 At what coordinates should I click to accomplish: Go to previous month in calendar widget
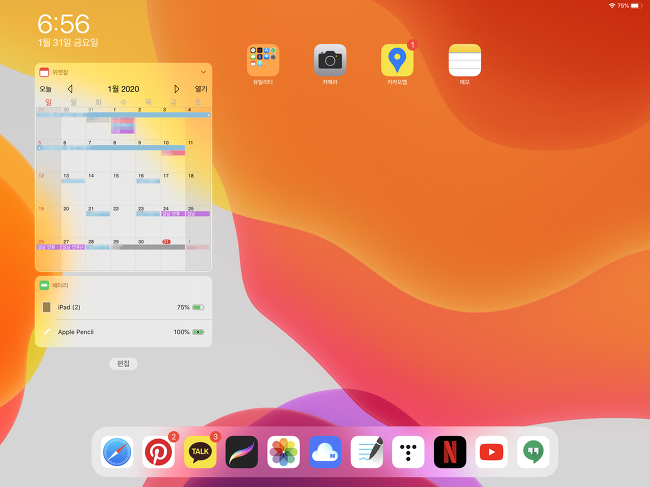(x=70, y=89)
